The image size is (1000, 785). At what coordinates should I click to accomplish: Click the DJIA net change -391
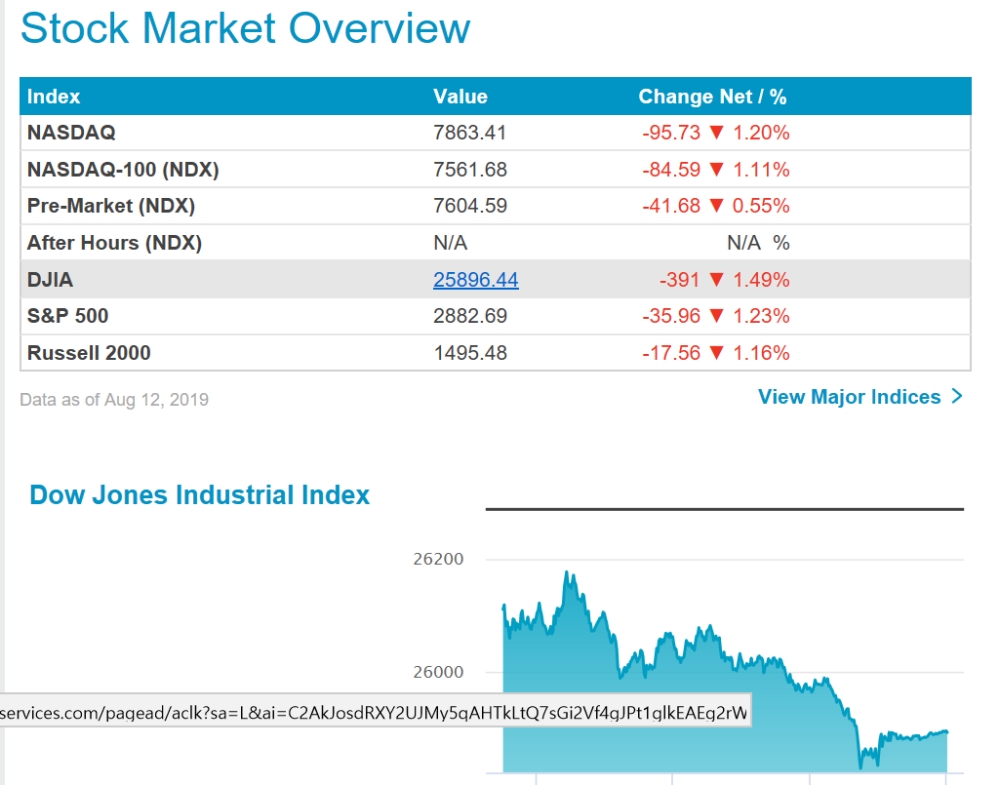coord(679,280)
